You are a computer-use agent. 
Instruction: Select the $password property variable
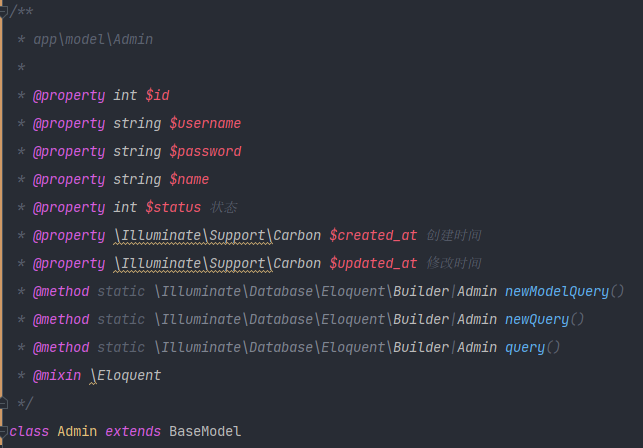click(x=205, y=151)
